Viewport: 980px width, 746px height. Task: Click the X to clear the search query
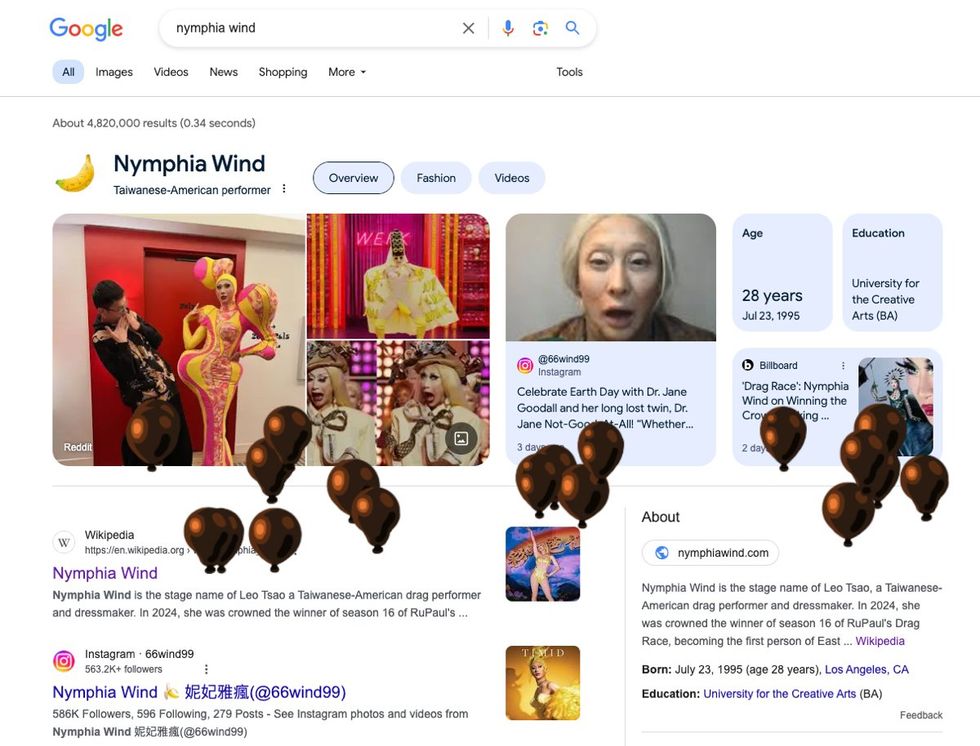pyautogui.click(x=468, y=28)
